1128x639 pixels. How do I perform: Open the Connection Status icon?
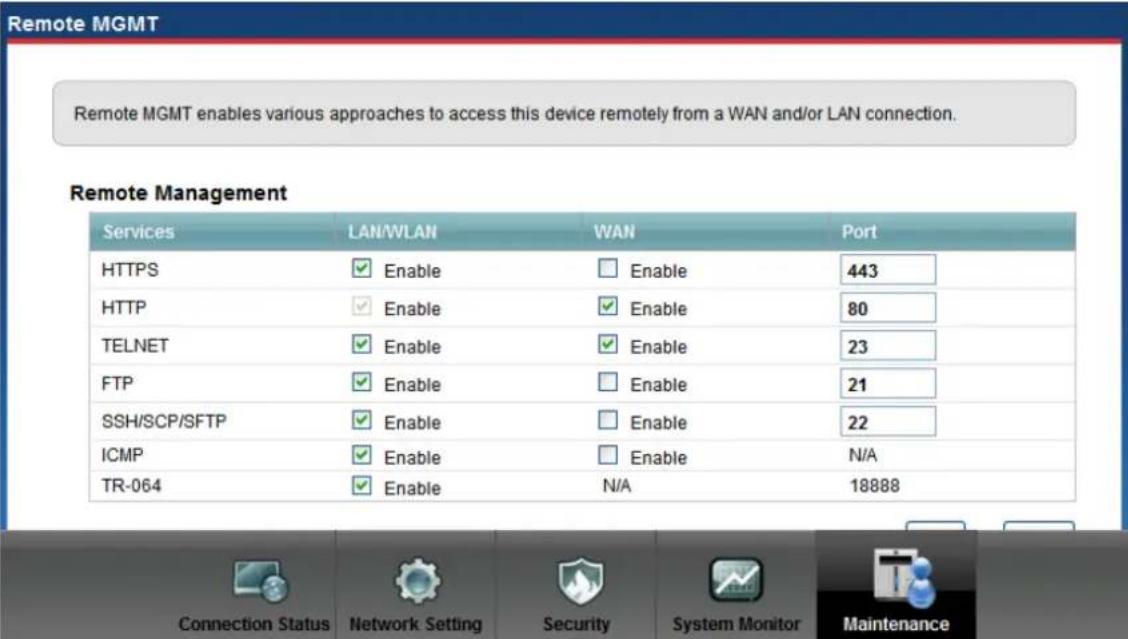tap(260, 581)
